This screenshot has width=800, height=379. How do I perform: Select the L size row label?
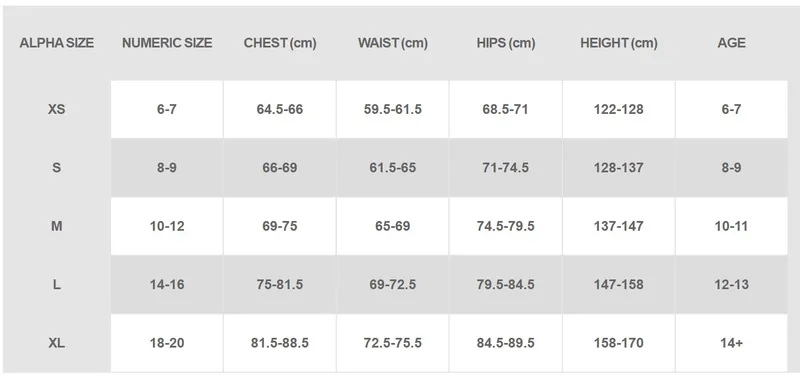tap(57, 284)
